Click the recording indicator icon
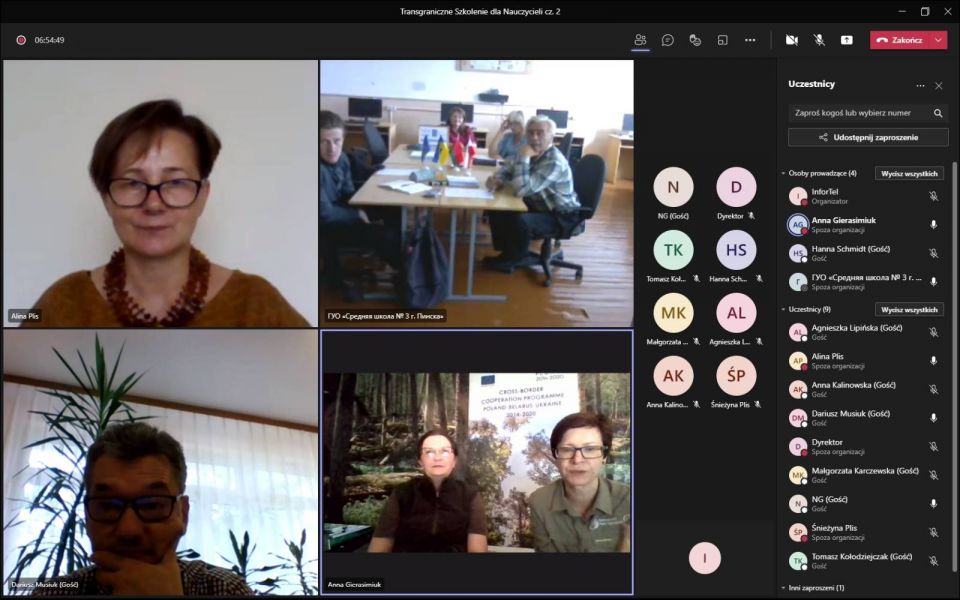Viewport: 960px width, 600px height. point(20,40)
